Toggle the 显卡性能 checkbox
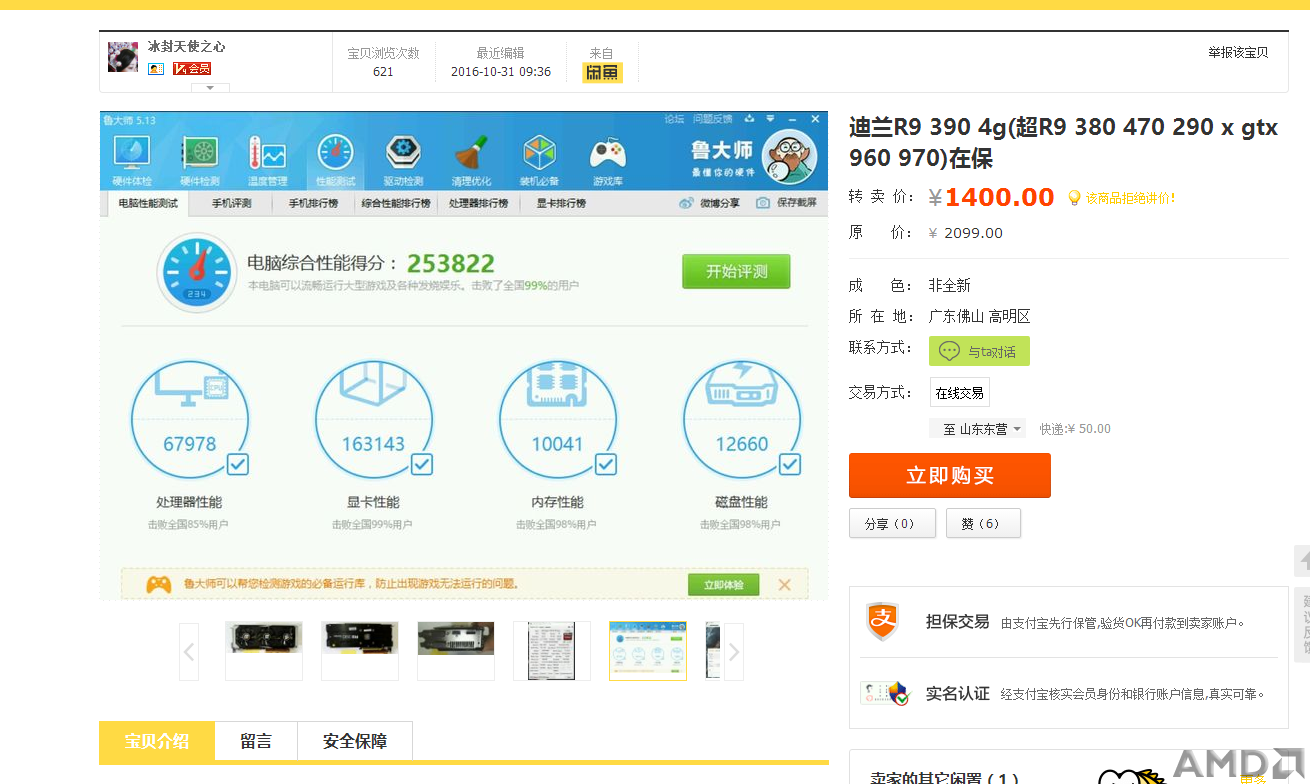Viewport: 1310px width, 784px height. tap(422, 464)
